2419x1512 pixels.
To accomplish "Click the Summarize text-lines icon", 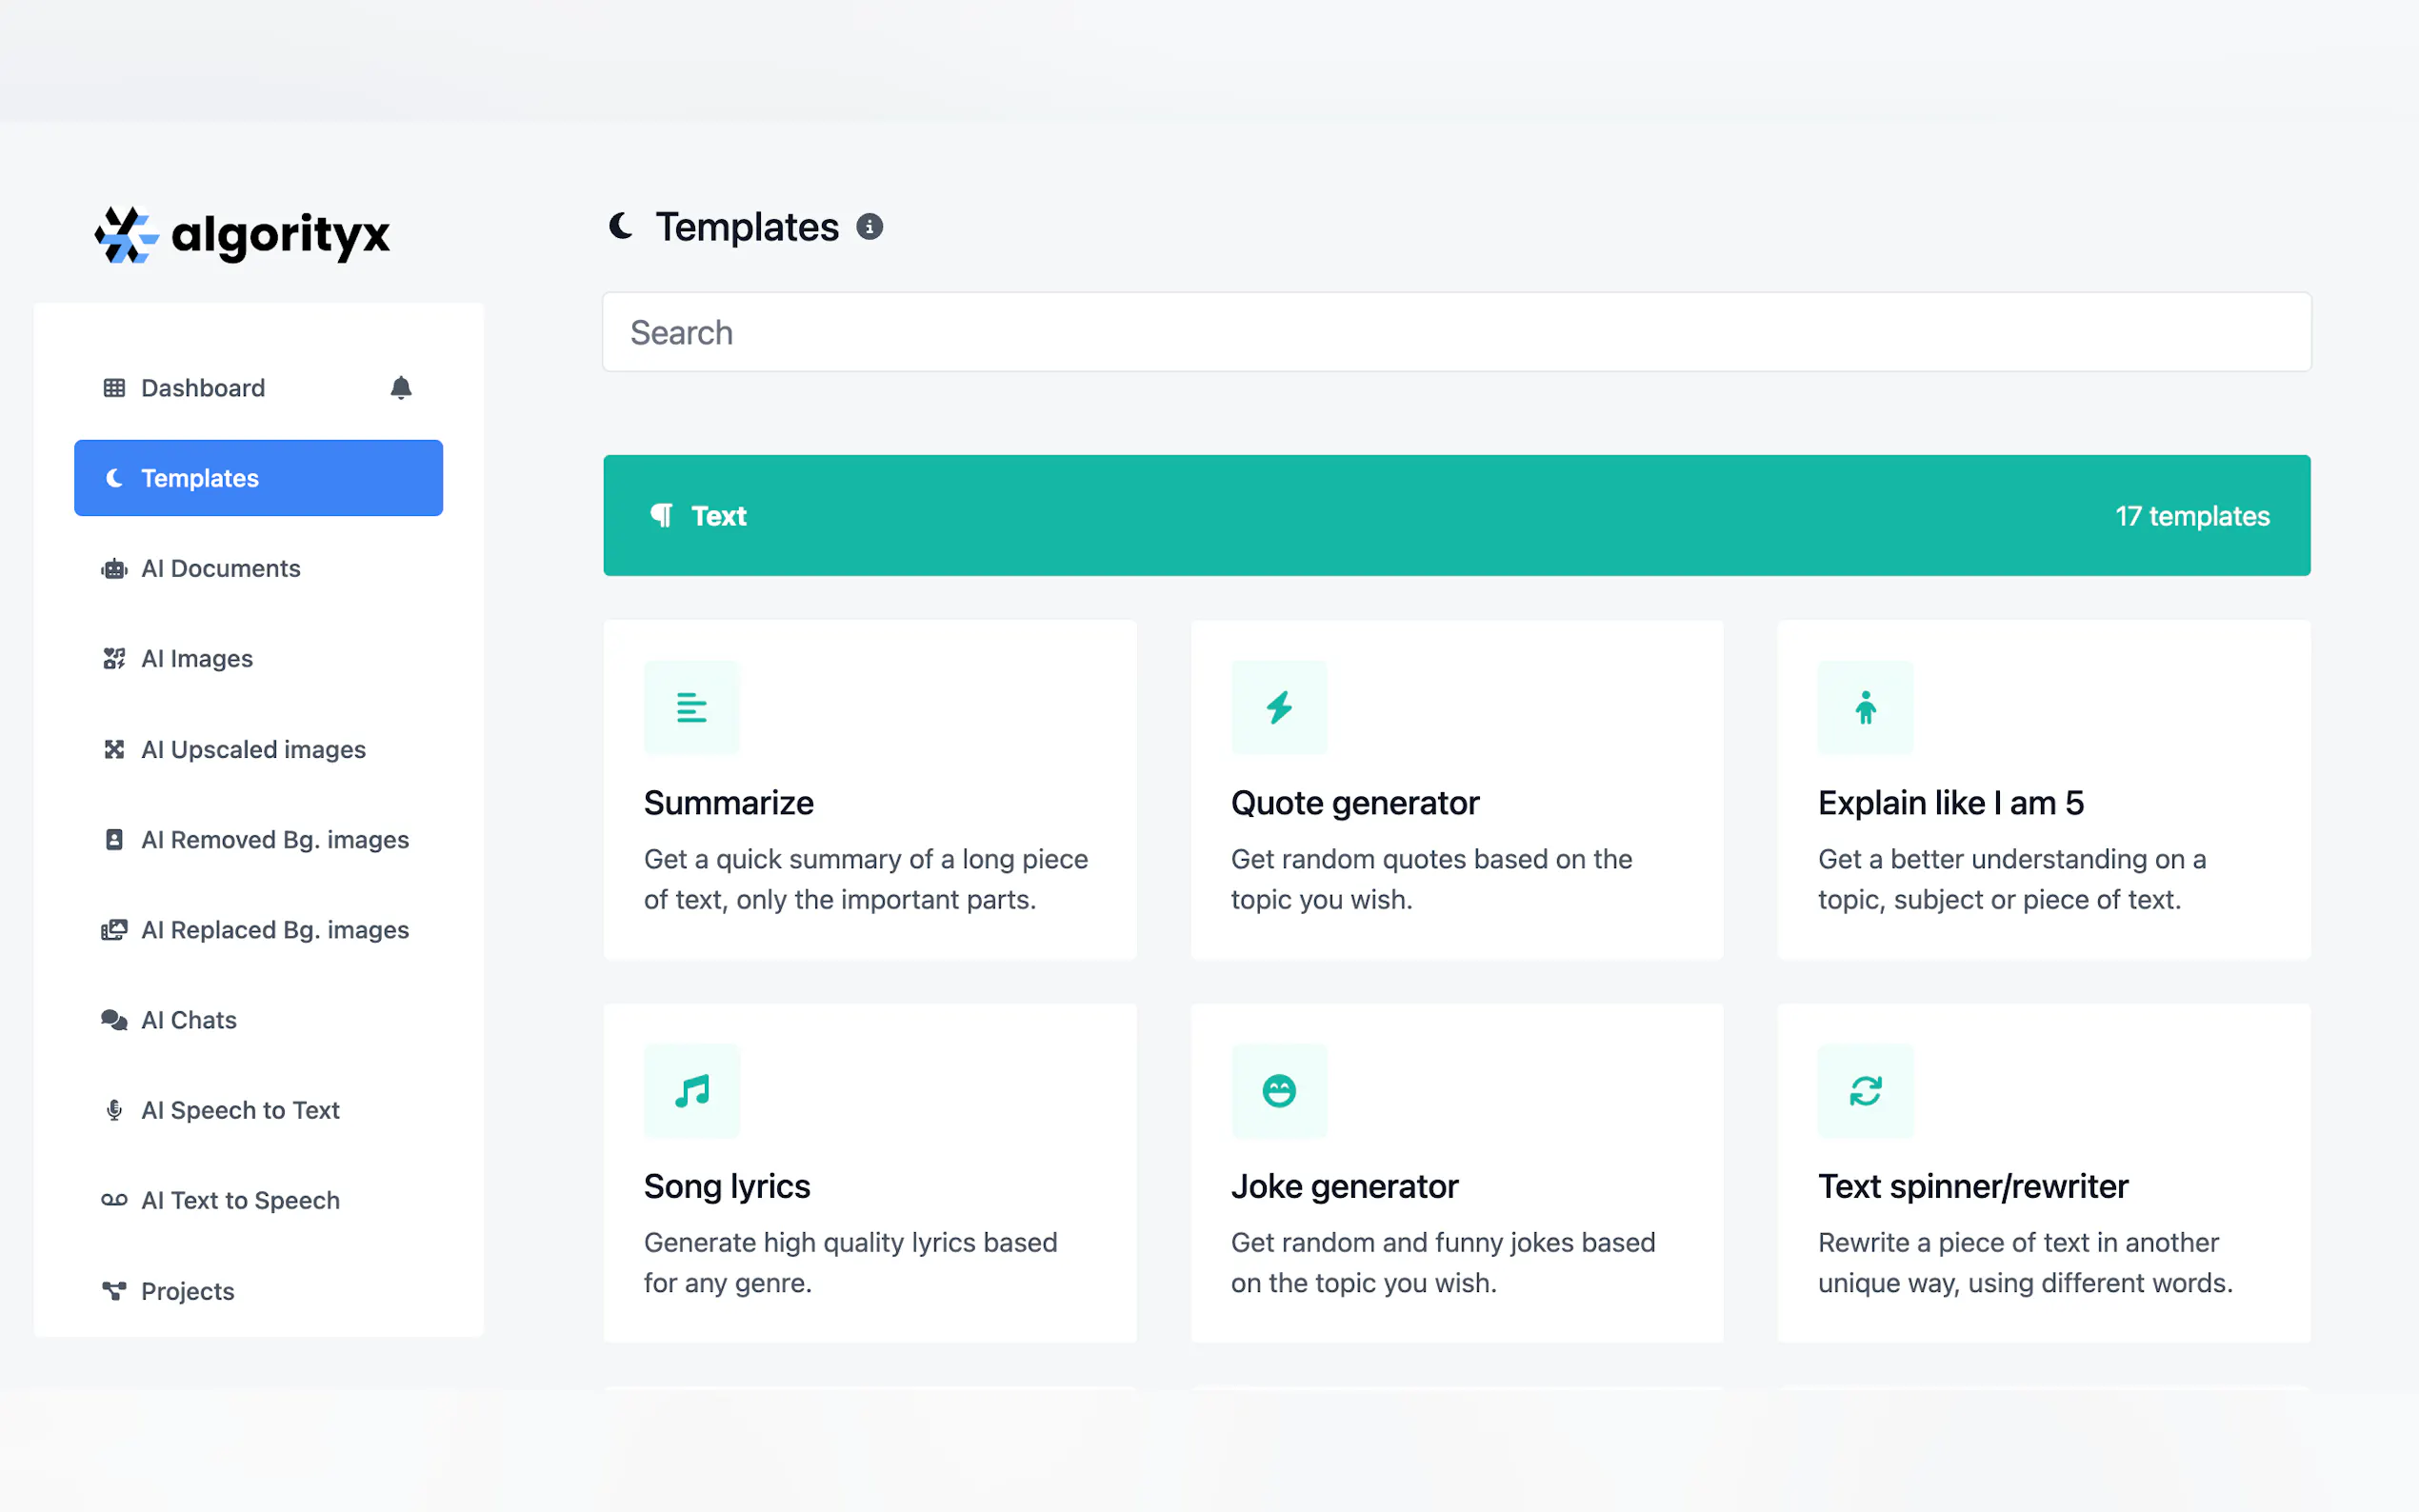I will pos(691,708).
